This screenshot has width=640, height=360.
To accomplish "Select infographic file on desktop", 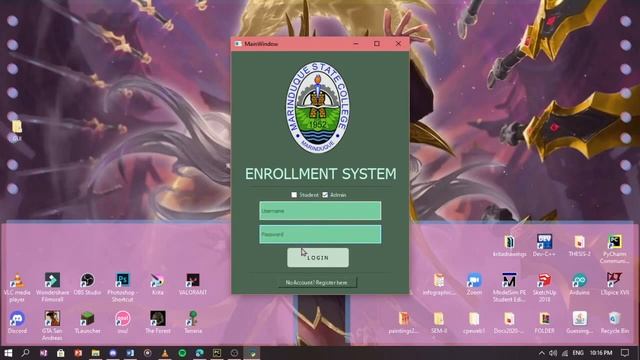I will tap(439, 284).
